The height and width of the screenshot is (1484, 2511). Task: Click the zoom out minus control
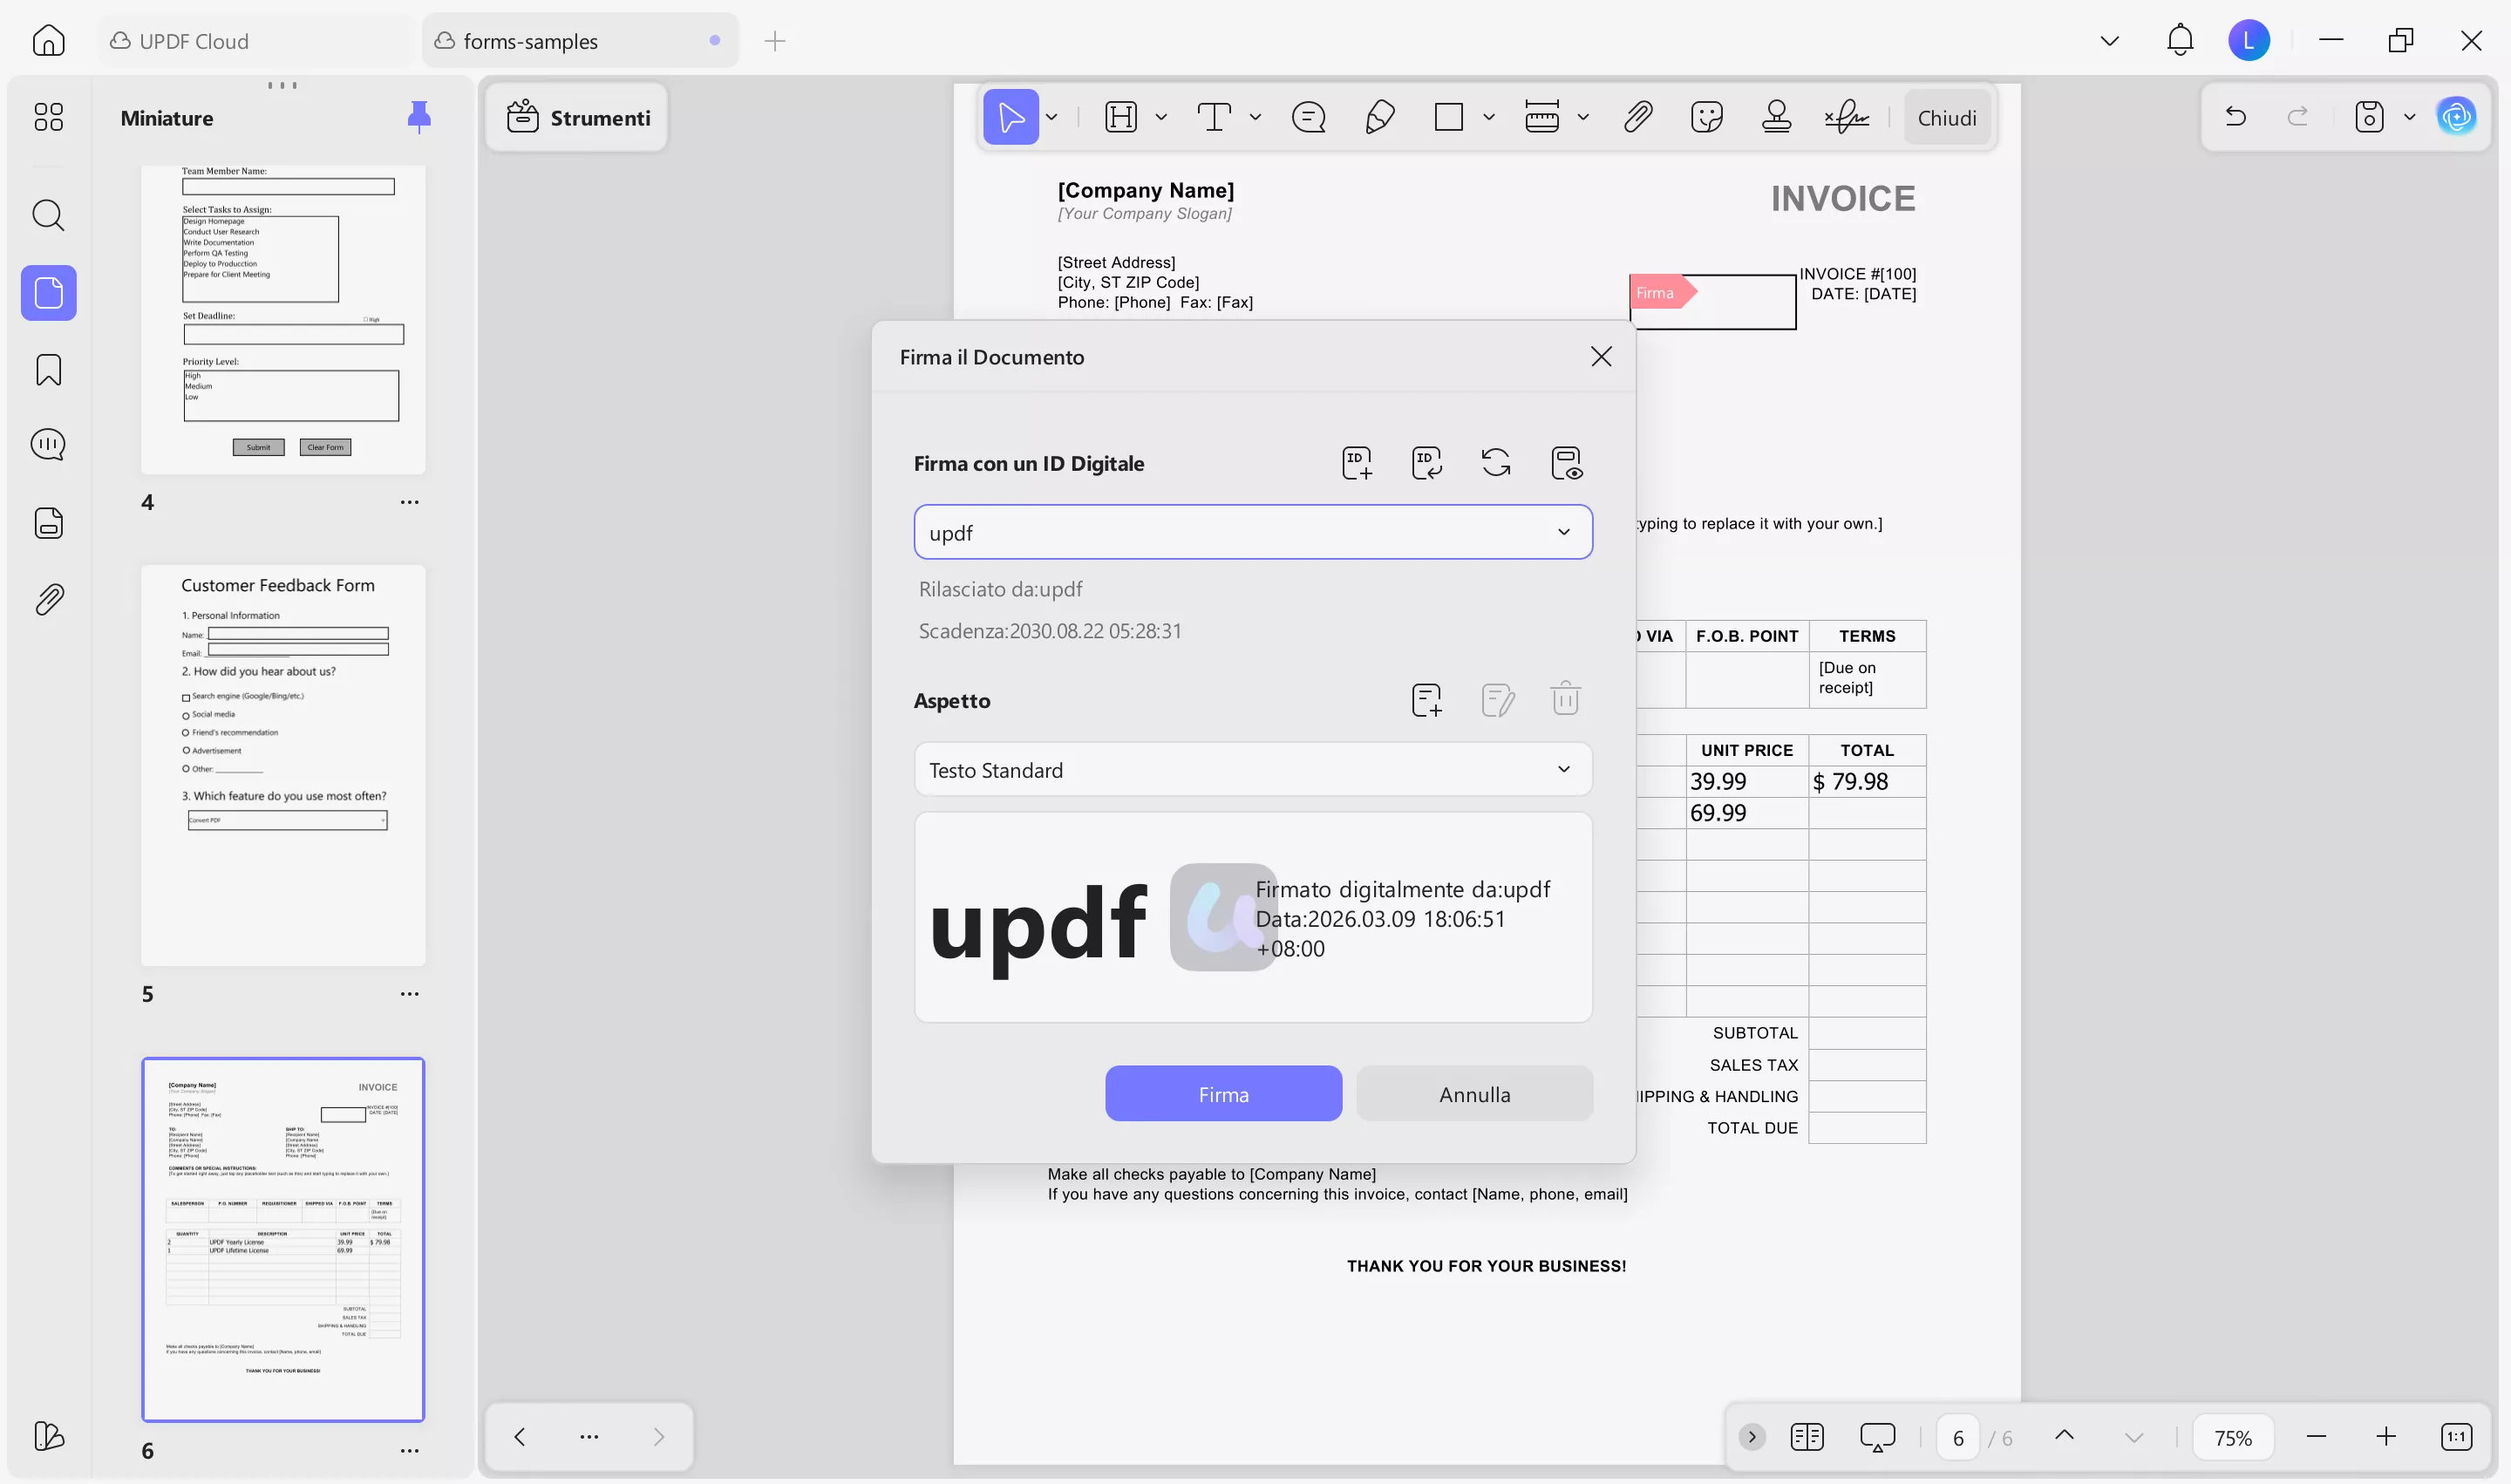tap(2316, 1436)
